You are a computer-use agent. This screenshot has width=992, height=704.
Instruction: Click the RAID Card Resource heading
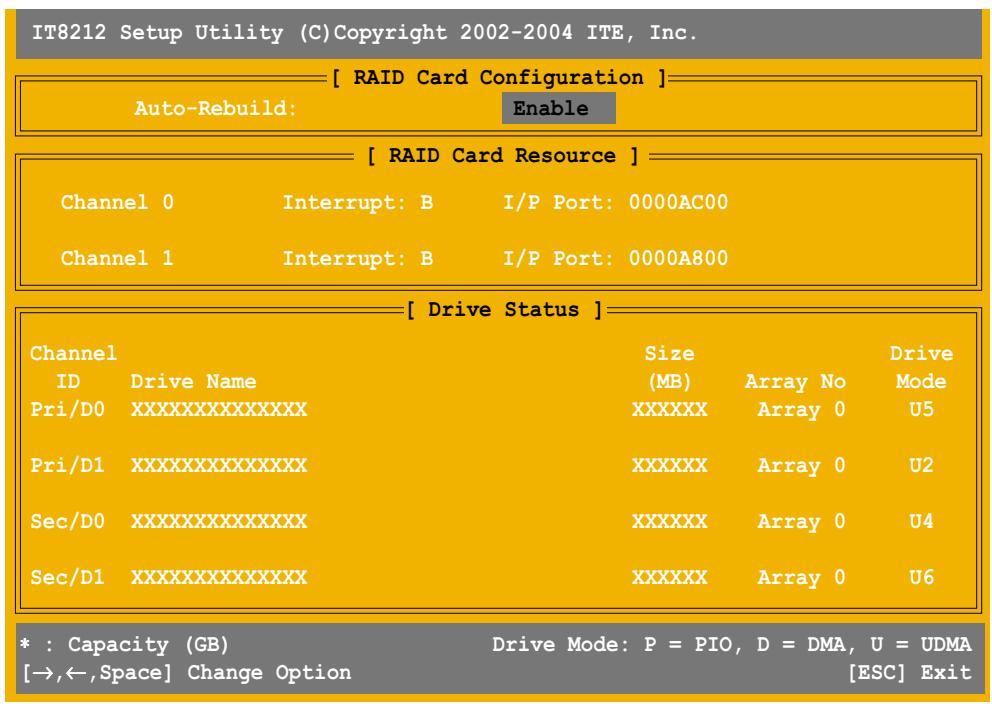click(x=502, y=156)
